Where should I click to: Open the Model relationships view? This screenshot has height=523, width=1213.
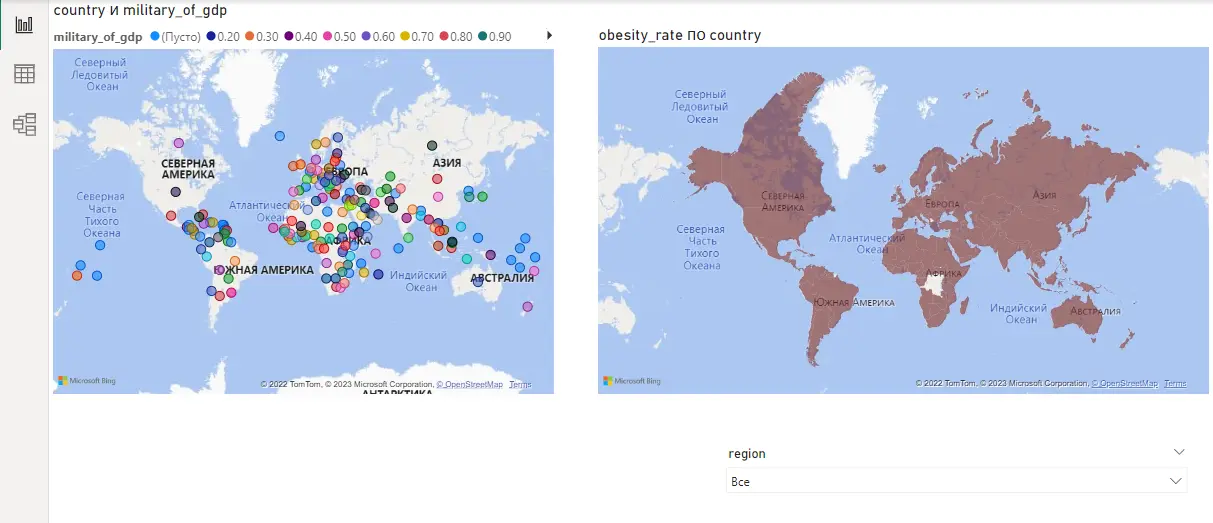point(24,124)
